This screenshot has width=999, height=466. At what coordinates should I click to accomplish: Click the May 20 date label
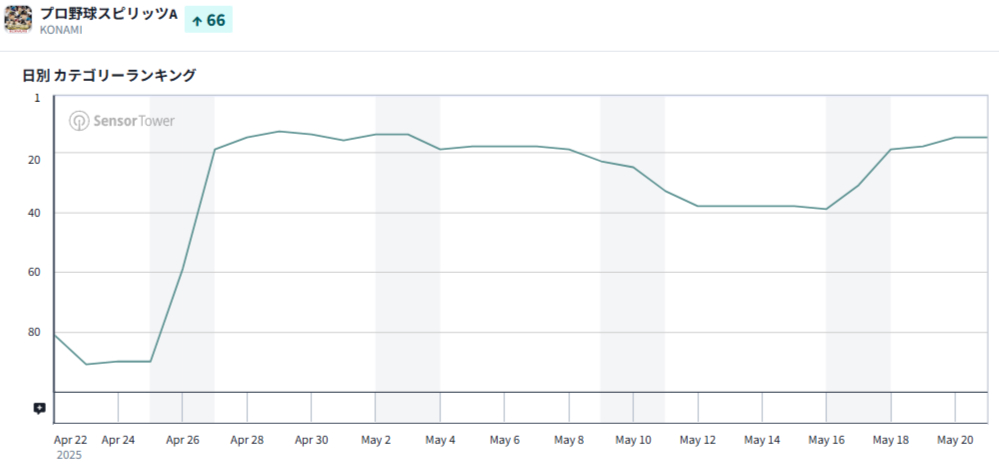955,440
